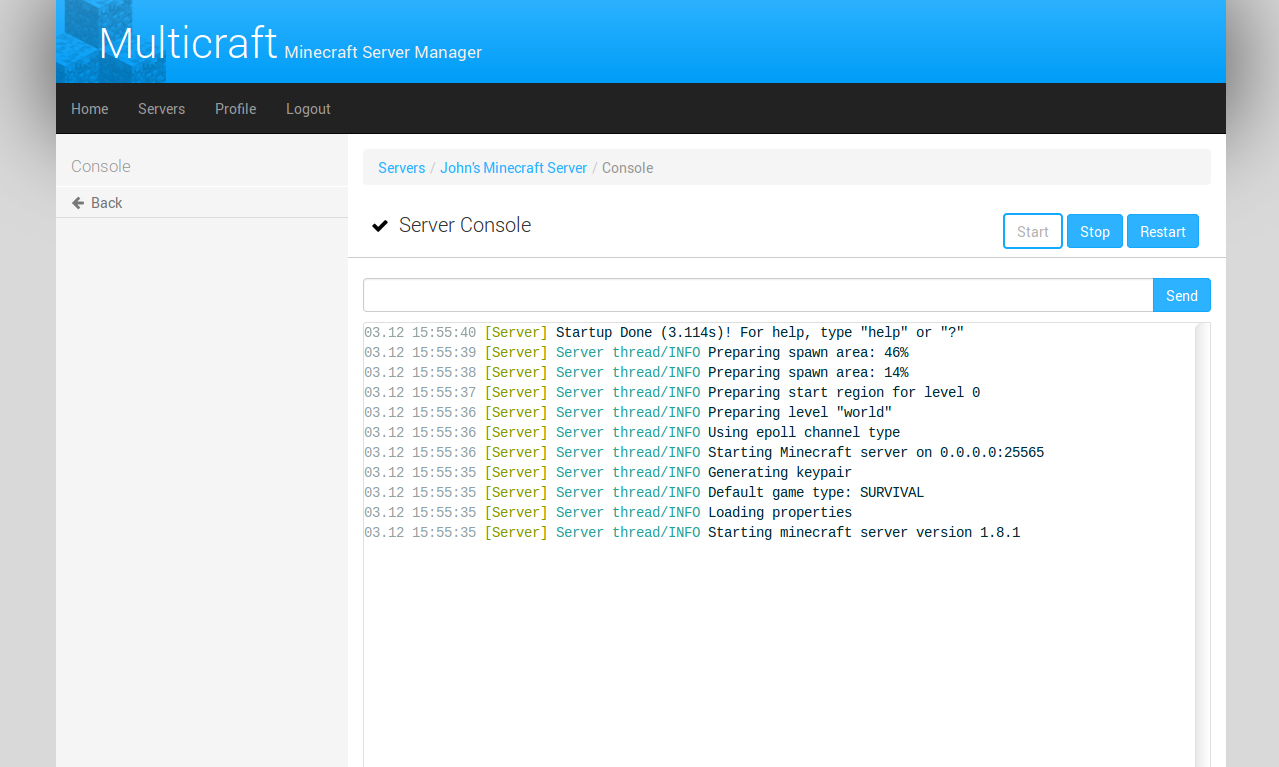Open John's Minecraft Server breadcrumb link

tap(513, 168)
